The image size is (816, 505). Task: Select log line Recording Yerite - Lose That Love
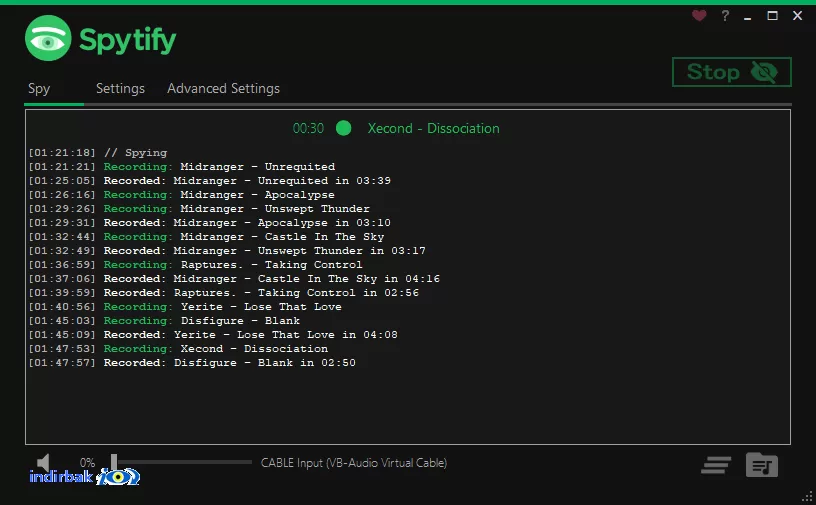(x=185, y=307)
